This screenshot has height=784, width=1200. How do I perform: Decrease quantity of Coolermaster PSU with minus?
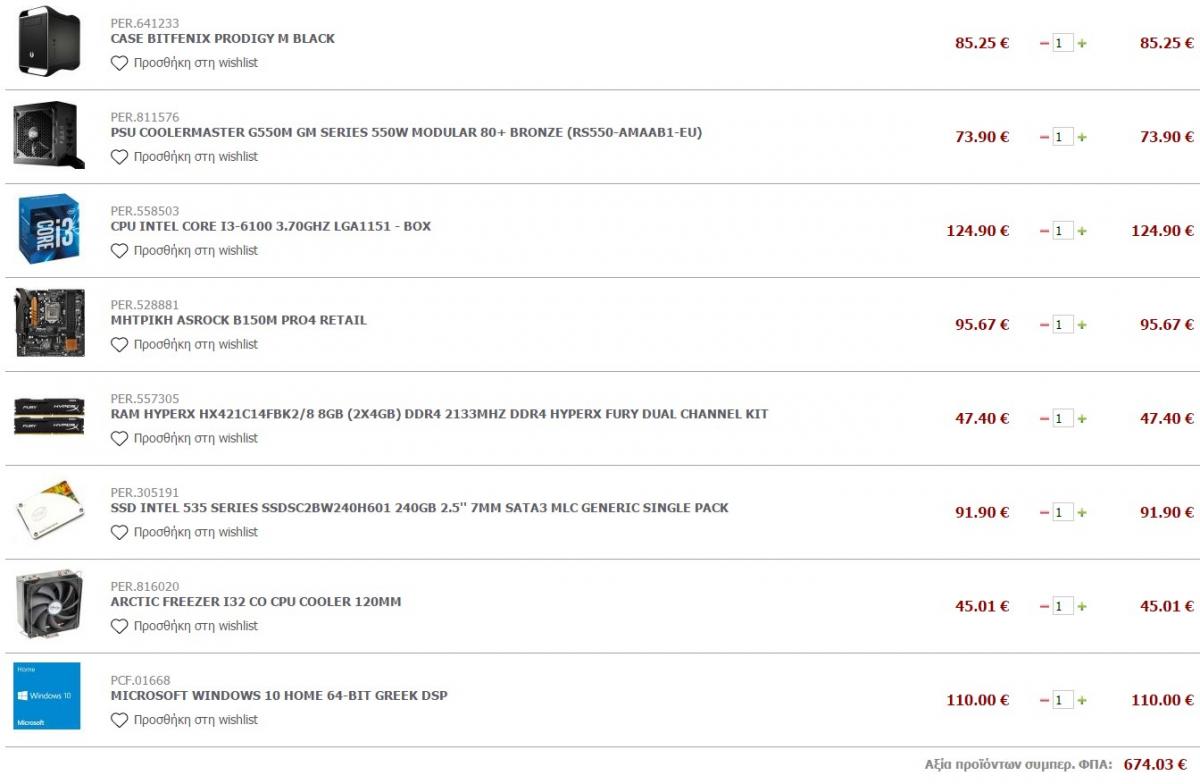[x=1045, y=137]
